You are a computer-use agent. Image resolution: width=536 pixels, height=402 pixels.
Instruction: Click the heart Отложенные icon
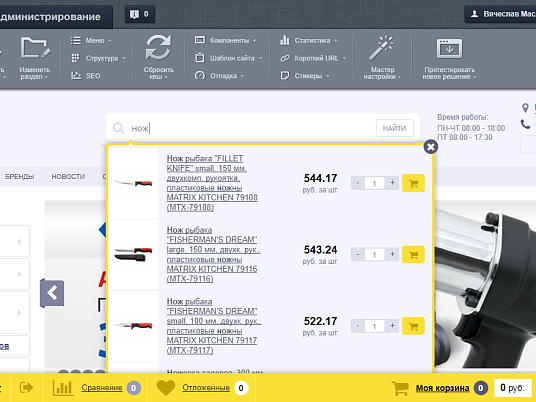(166, 388)
